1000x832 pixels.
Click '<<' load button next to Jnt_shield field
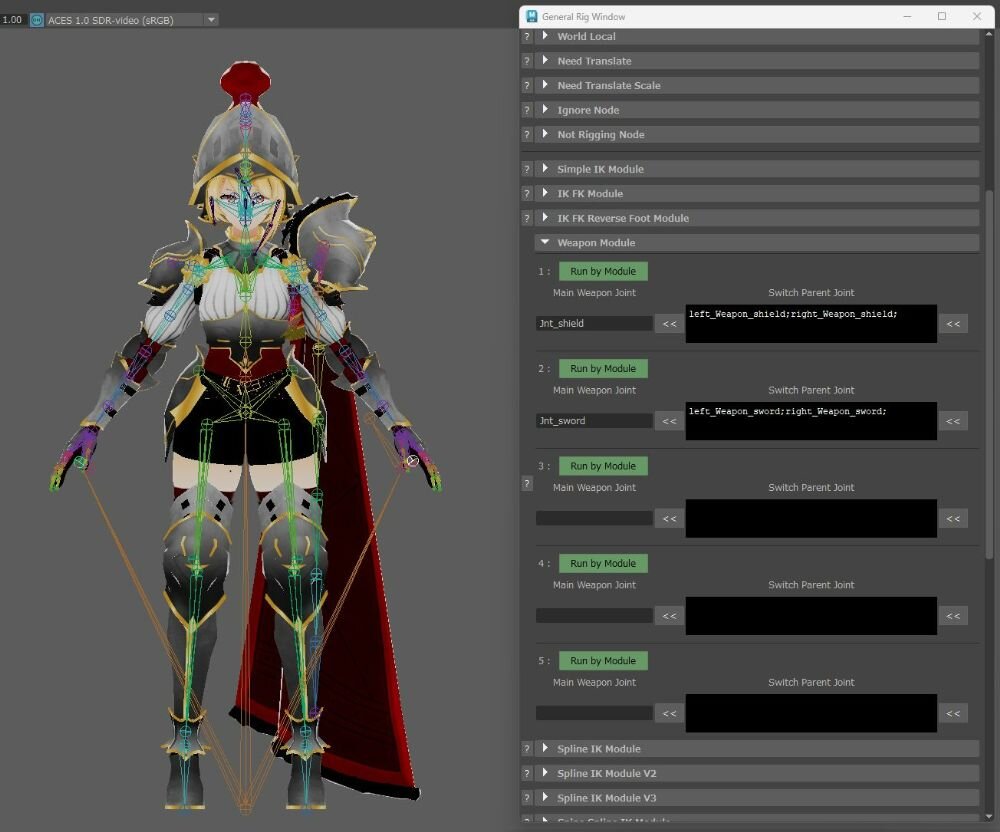click(x=668, y=324)
